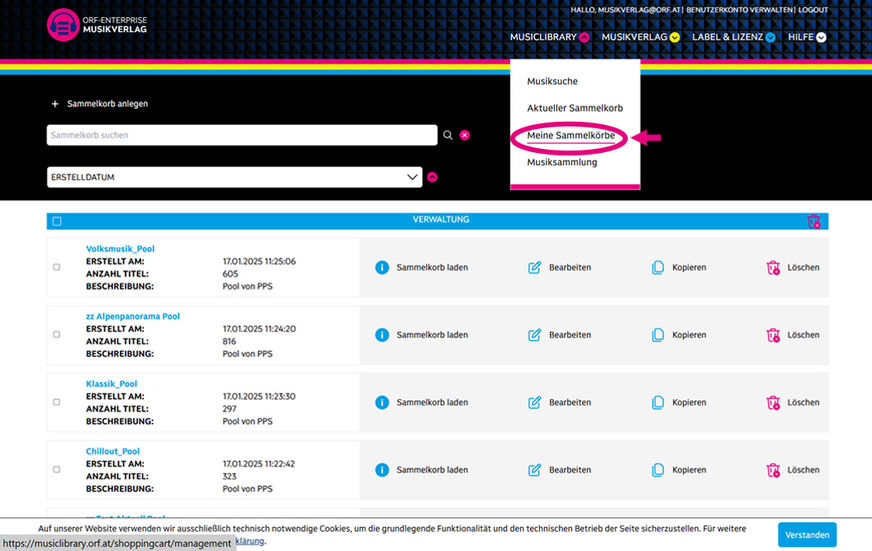
Task: Click the search magnifier next to Sammelkorb suchen
Action: 448,135
